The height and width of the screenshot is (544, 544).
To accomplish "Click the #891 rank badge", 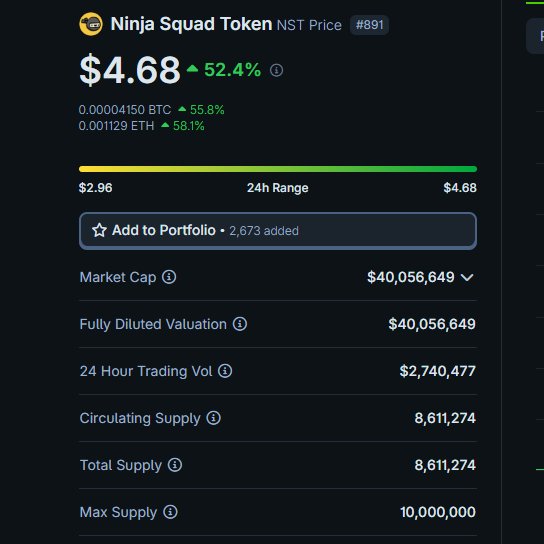I will tap(369, 25).
